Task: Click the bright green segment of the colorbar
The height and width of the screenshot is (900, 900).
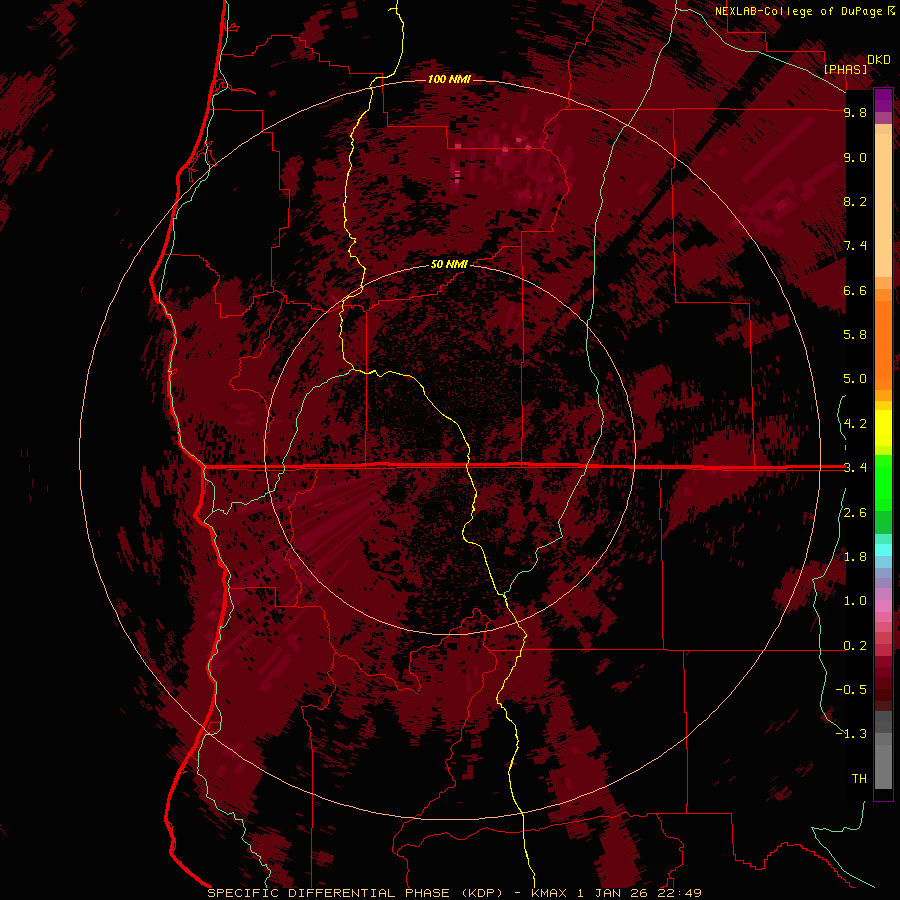Action: (883, 482)
